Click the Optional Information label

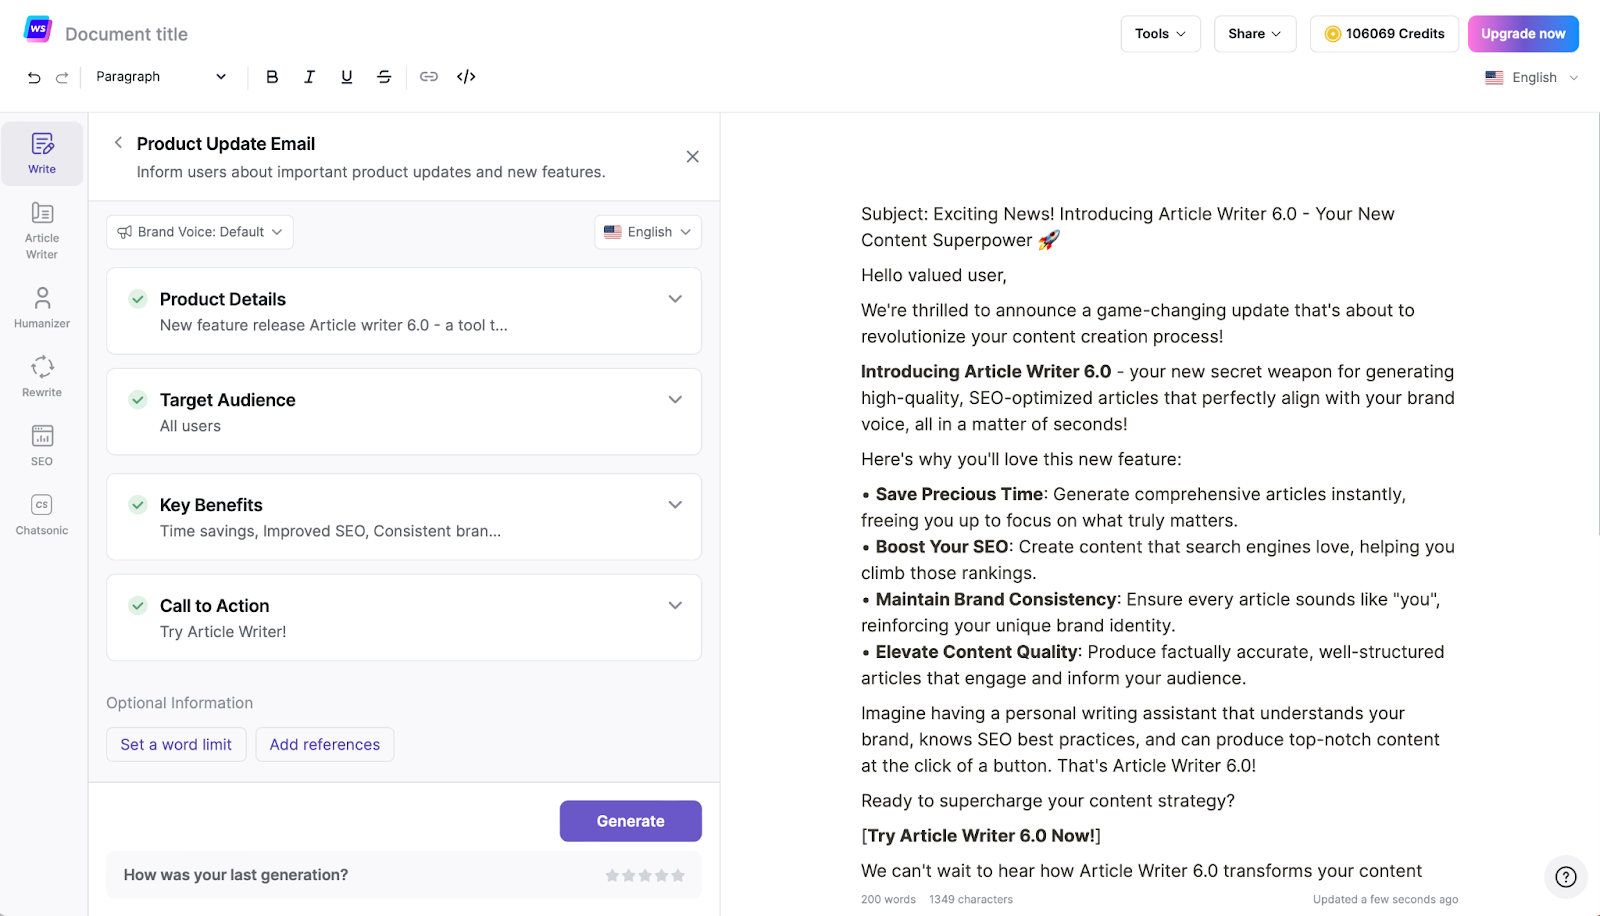point(180,703)
